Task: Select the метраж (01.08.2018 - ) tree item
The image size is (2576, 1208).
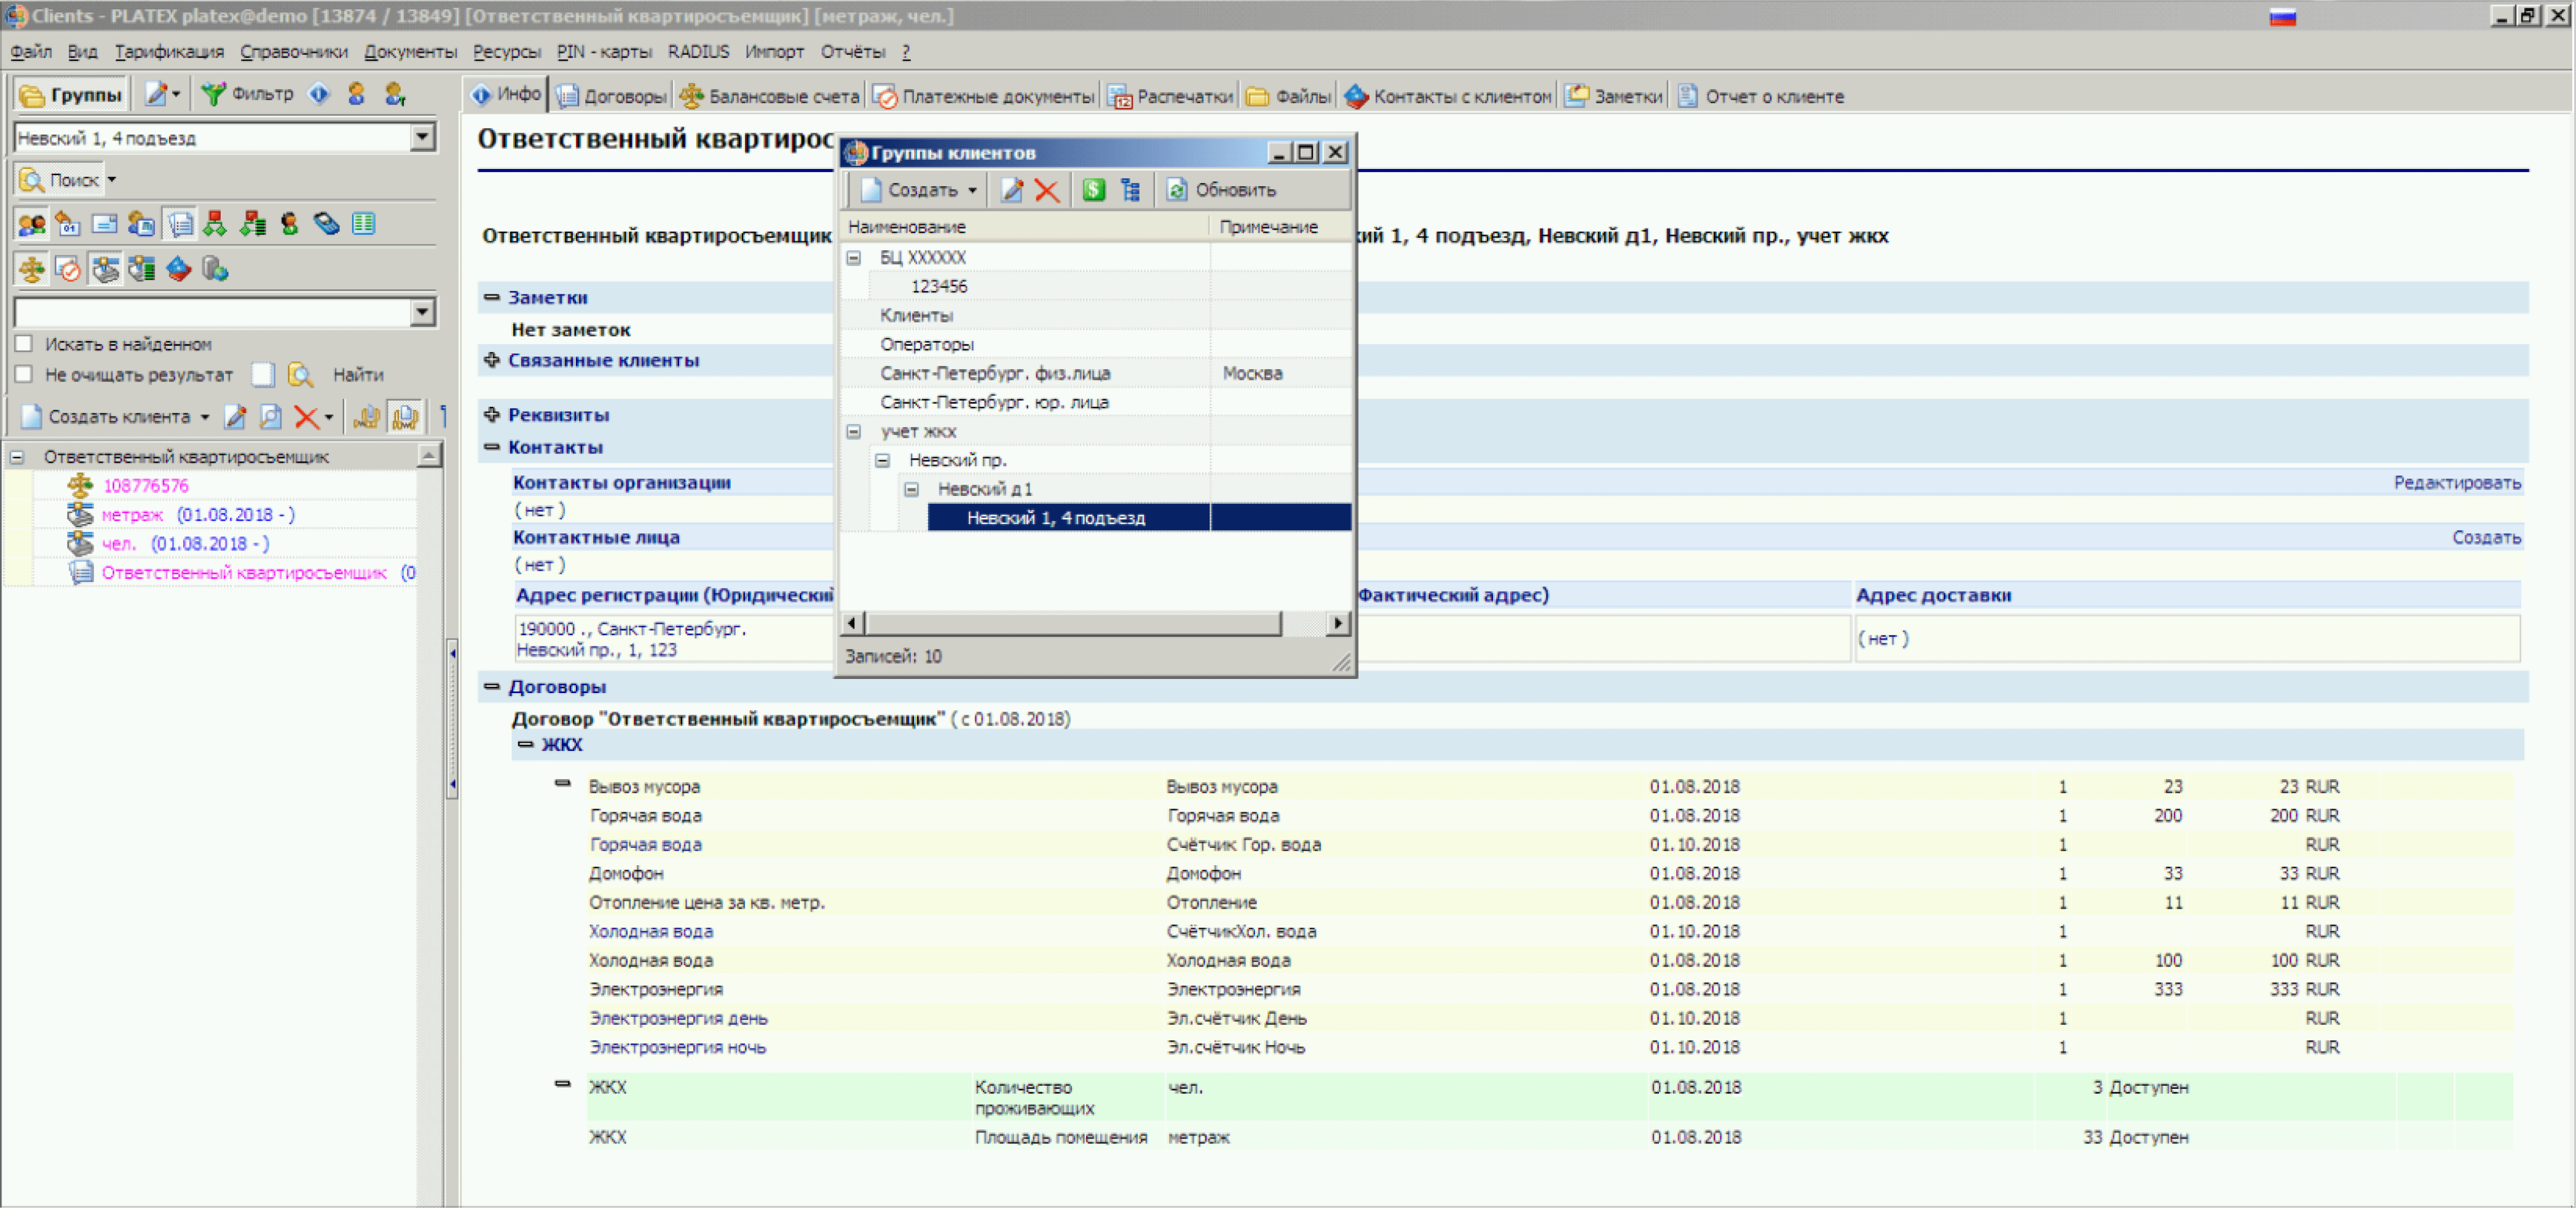Action: pyautogui.click(x=198, y=515)
